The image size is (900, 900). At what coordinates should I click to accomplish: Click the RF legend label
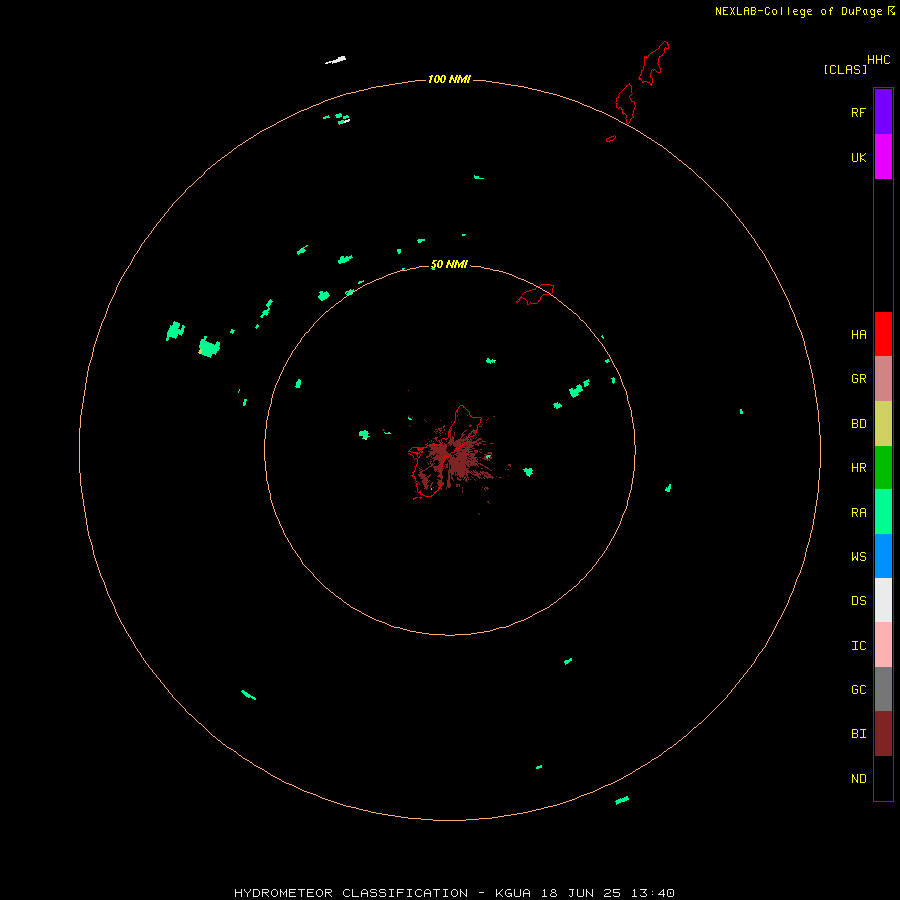[x=859, y=112]
